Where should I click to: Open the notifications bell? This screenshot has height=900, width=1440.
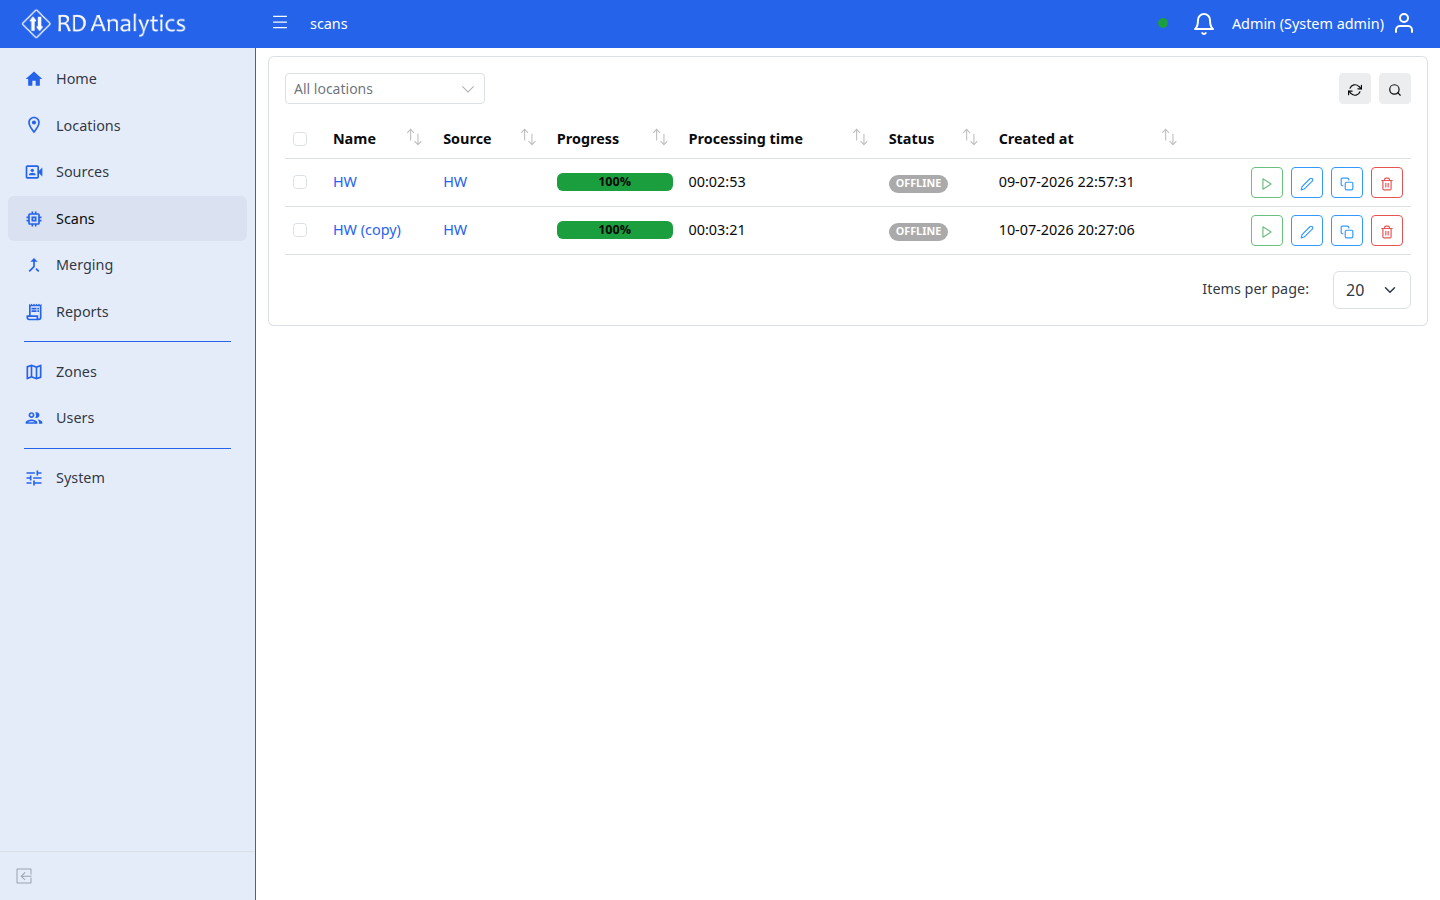point(1204,23)
